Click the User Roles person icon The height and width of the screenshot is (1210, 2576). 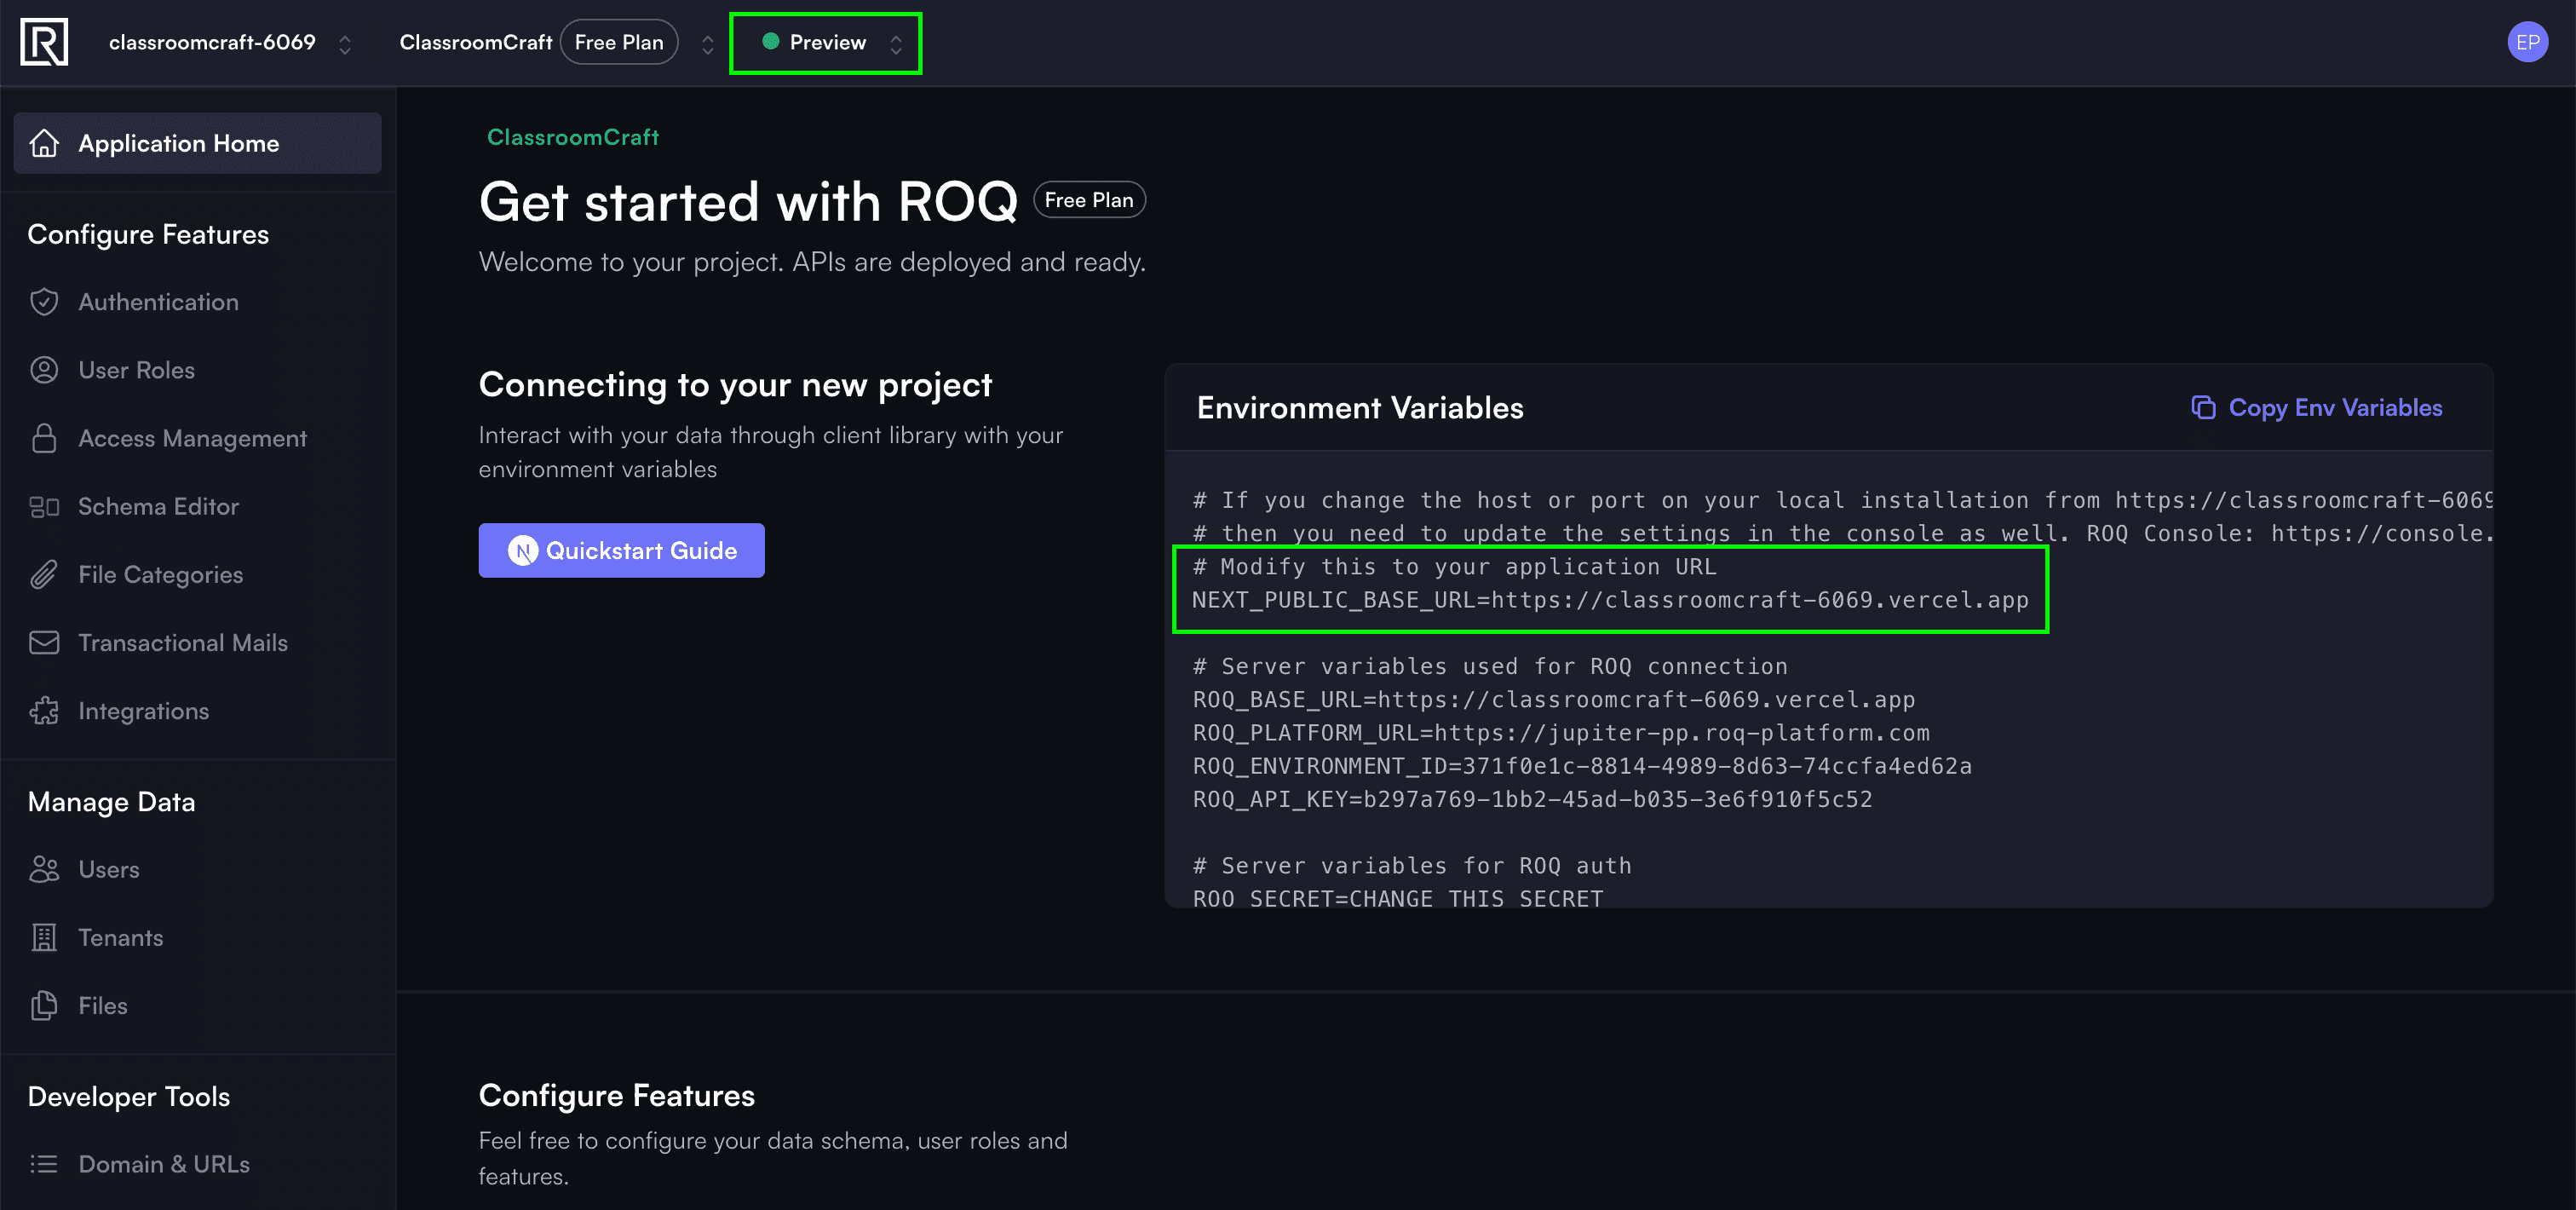tap(44, 370)
